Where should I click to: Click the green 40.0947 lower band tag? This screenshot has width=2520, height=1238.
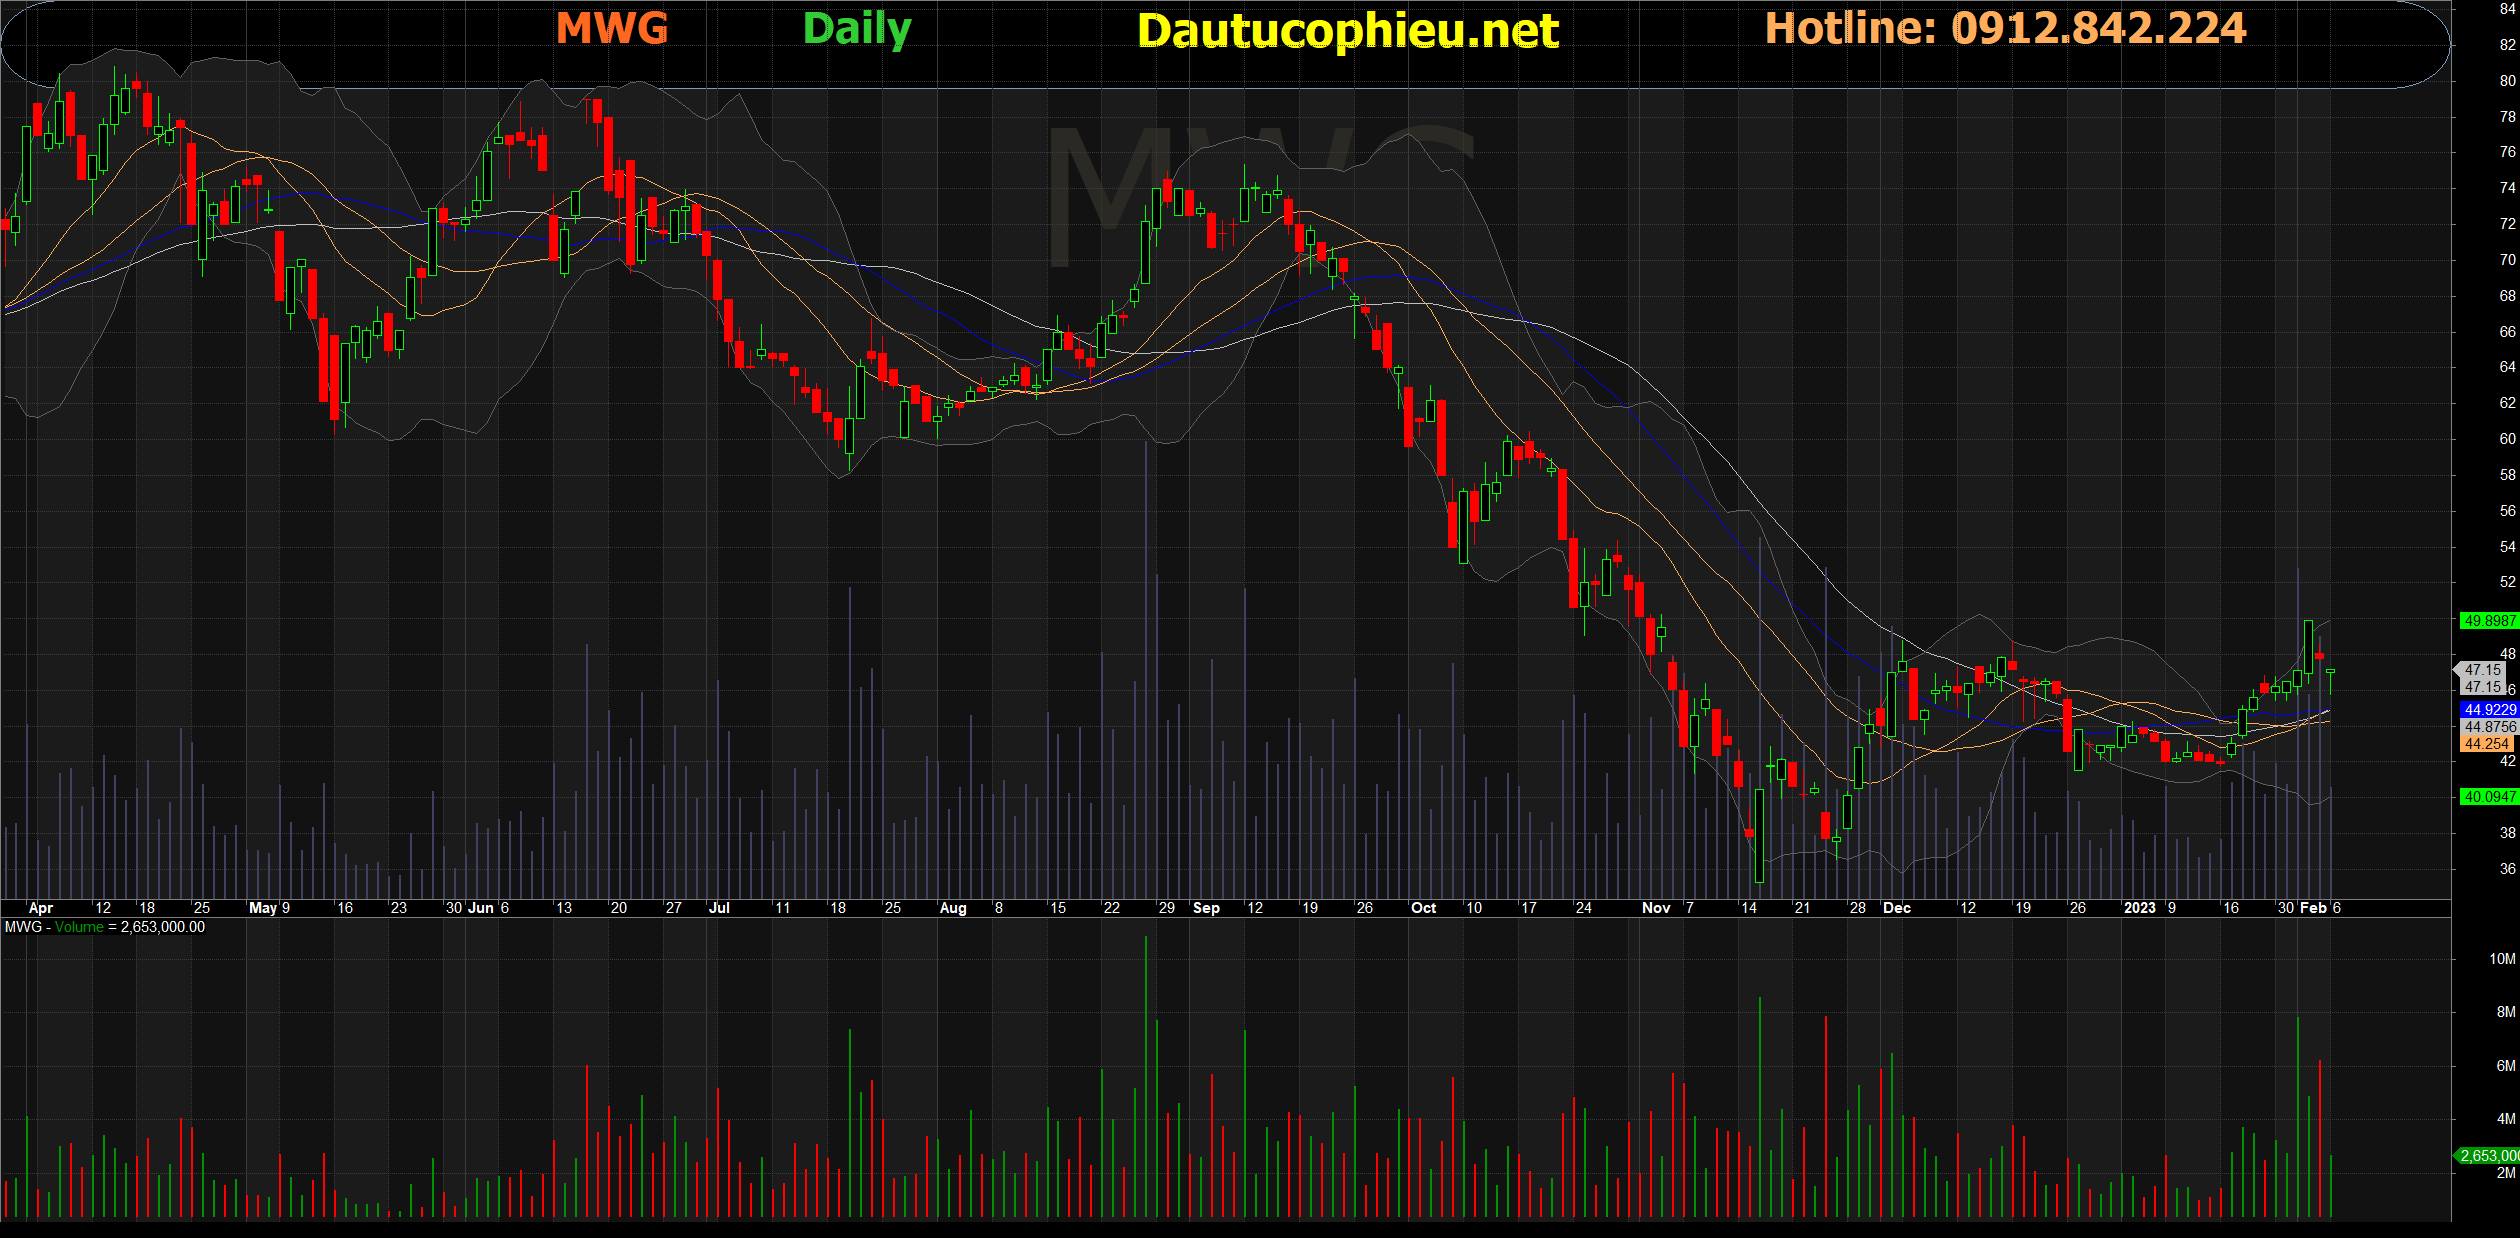point(2489,797)
